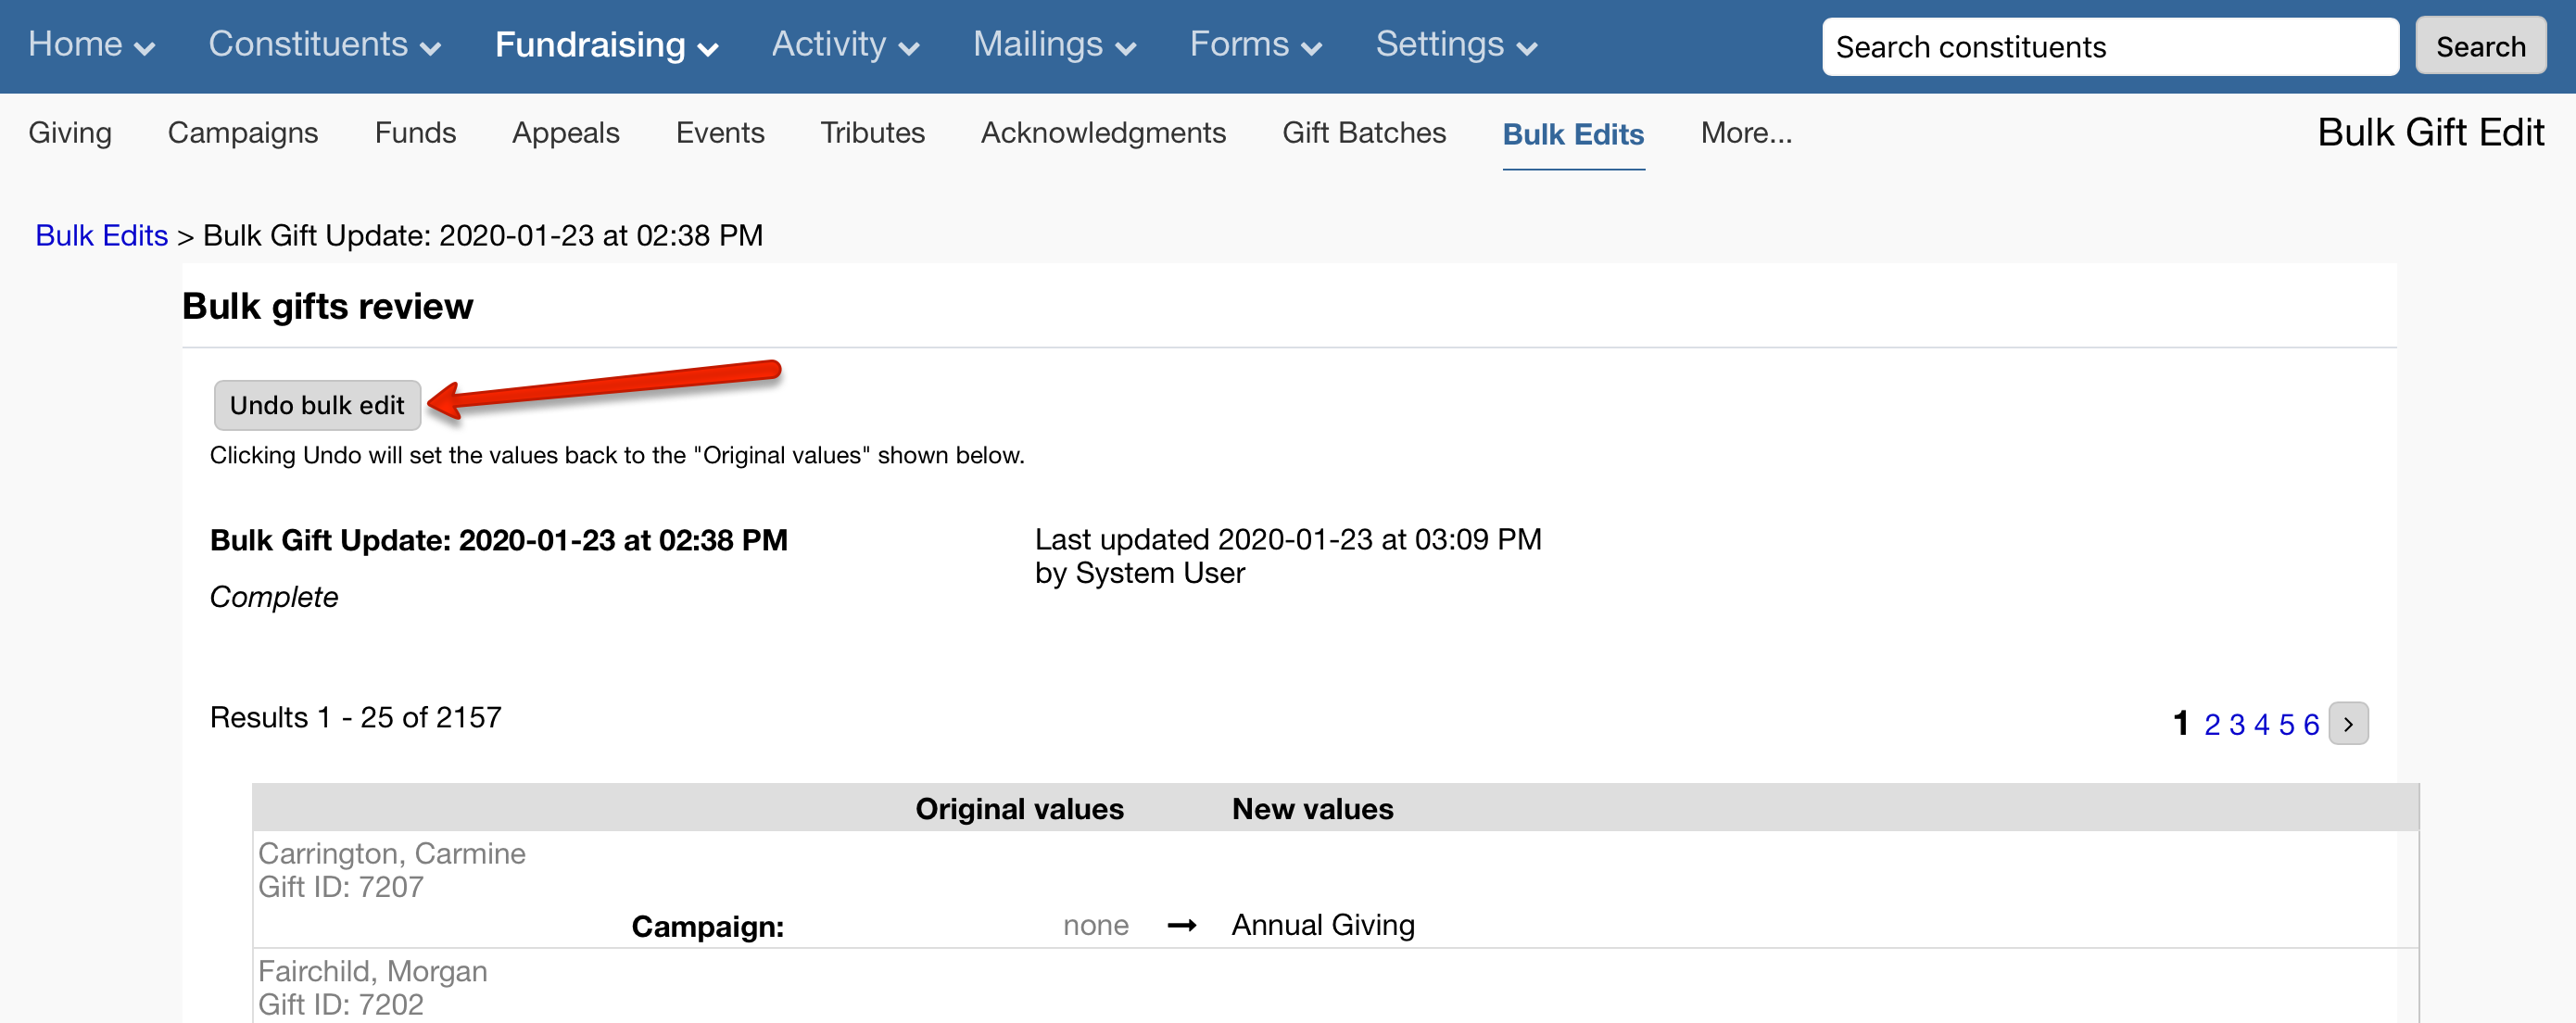
Task: Select the Appeals tab
Action: coord(565,133)
